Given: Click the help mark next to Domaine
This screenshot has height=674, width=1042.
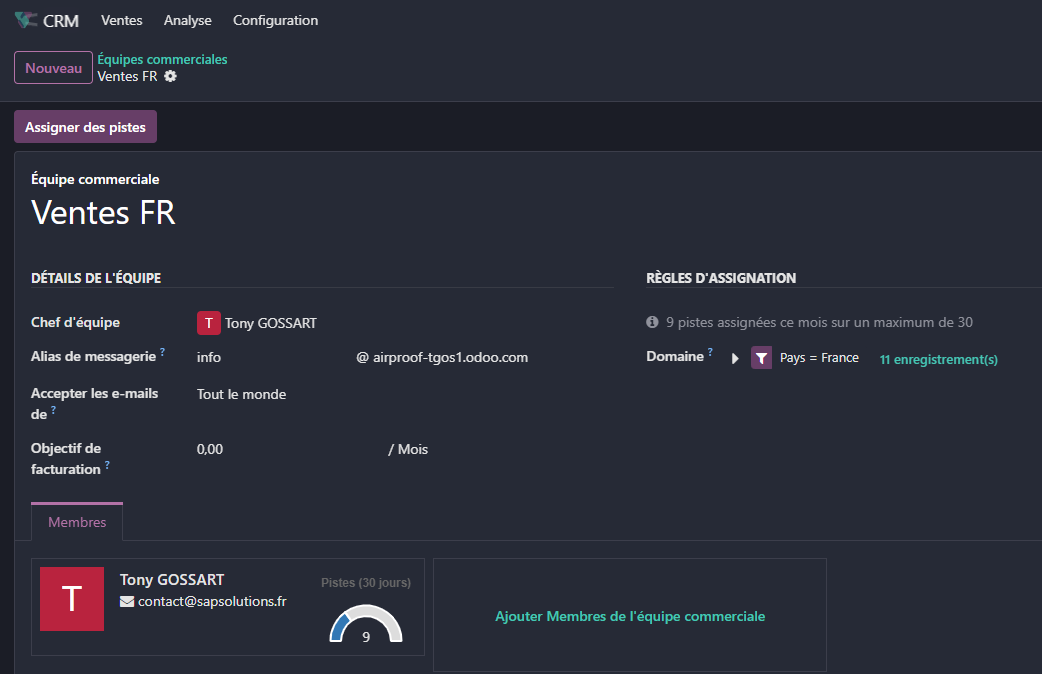Looking at the screenshot, I should pos(710,350).
